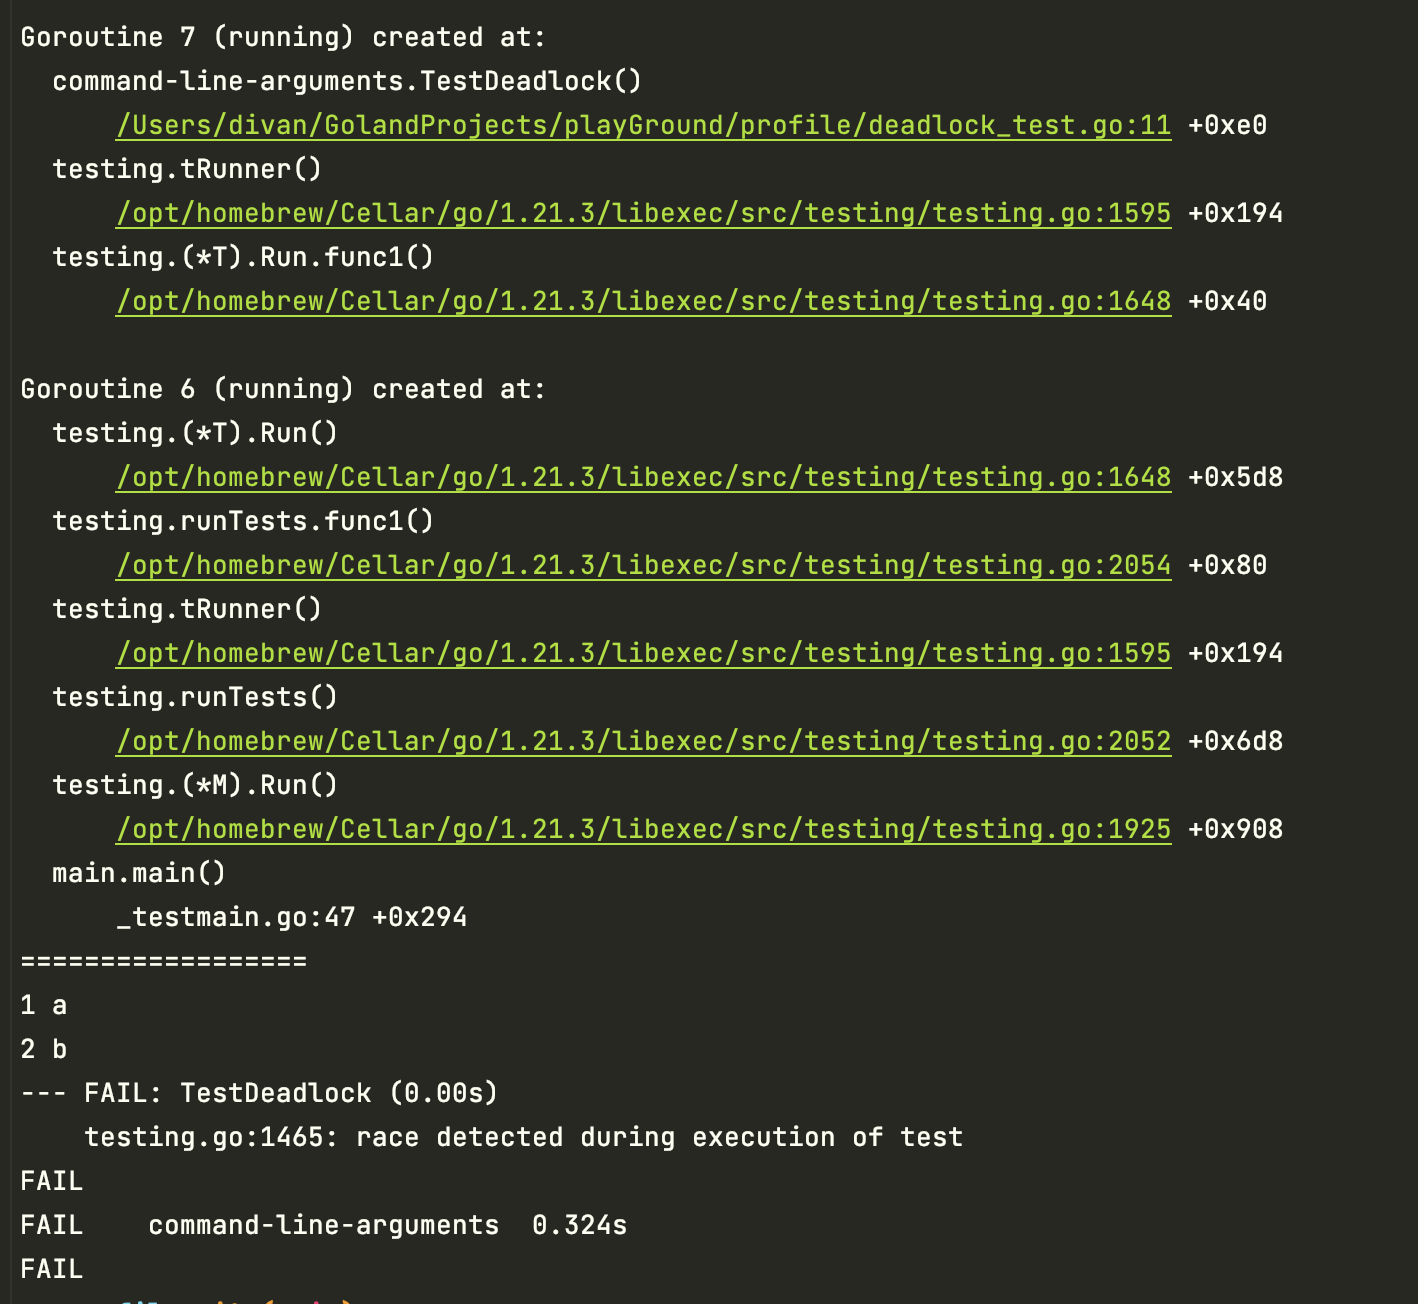This screenshot has width=1418, height=1304.
Task: Open testing.go:1595 link under Goroutine 7
Action: [643, 213]
